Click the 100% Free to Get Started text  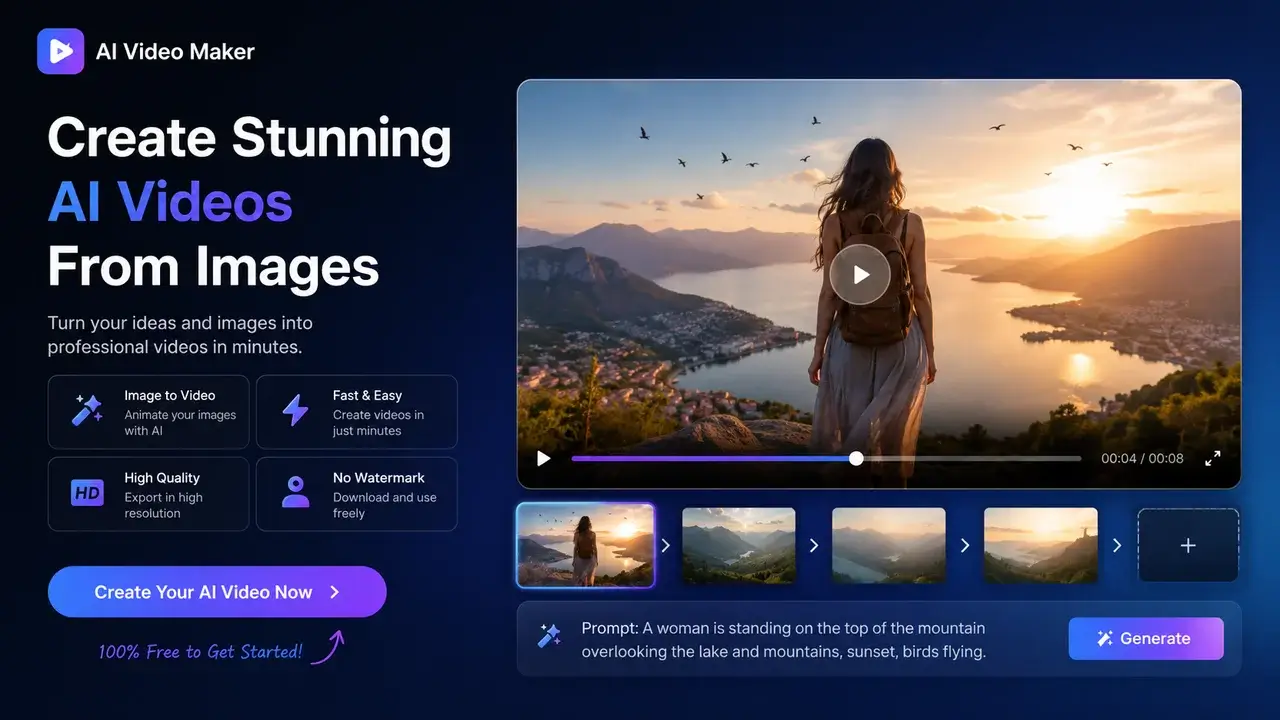pyautogui.click(x=200, y=652)
